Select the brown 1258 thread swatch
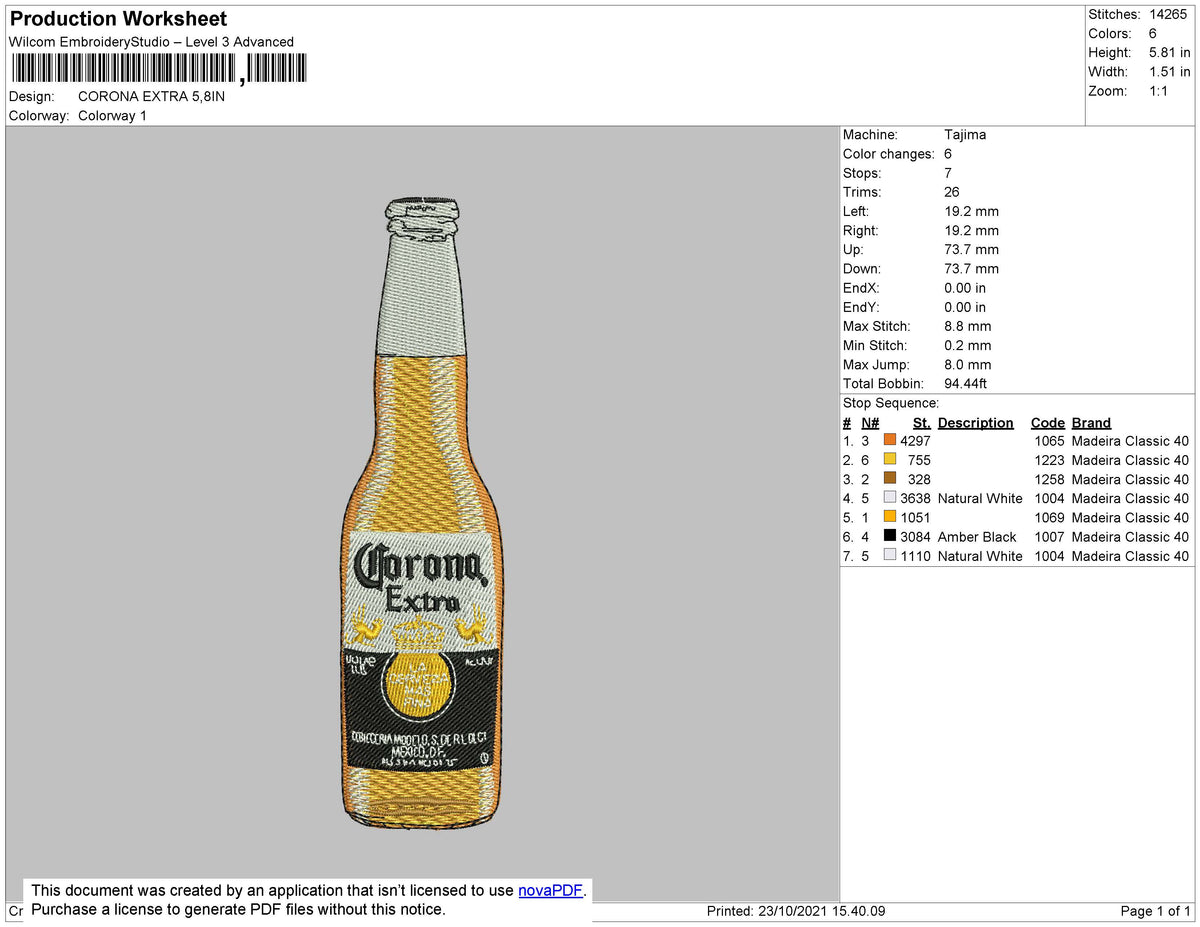 (x=889, y=479)
